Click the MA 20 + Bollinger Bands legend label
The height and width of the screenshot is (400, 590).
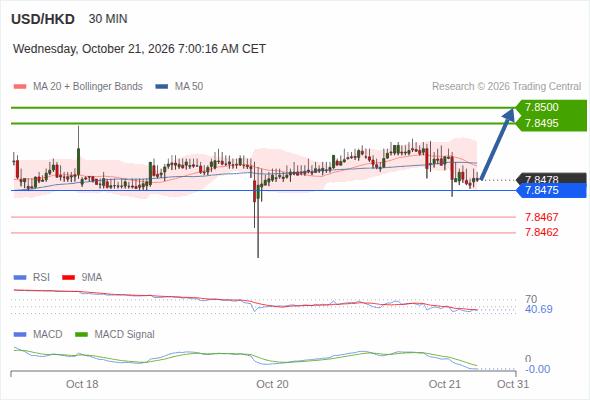tap(88, 87)
